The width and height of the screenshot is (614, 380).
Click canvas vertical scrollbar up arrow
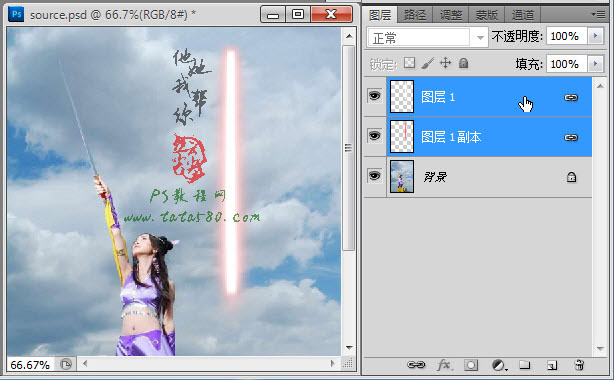pos(349,36)
